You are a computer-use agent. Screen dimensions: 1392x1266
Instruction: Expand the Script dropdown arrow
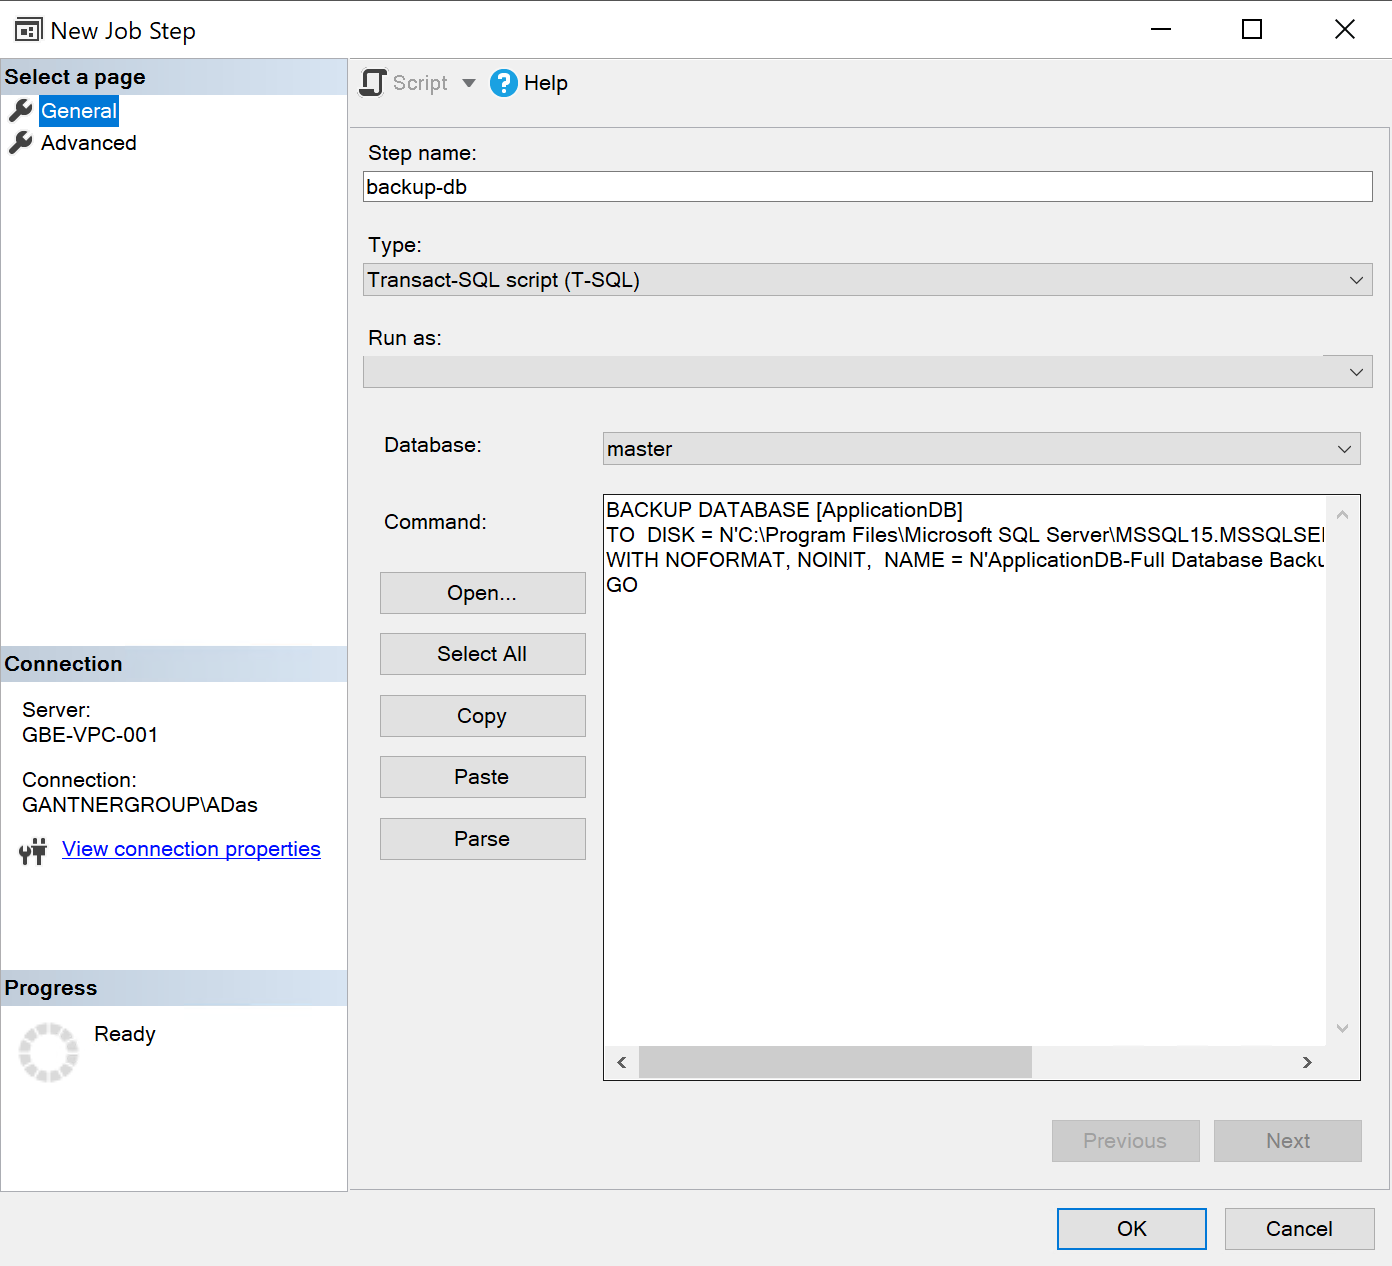pyautogui.click(x=469, y=83)
